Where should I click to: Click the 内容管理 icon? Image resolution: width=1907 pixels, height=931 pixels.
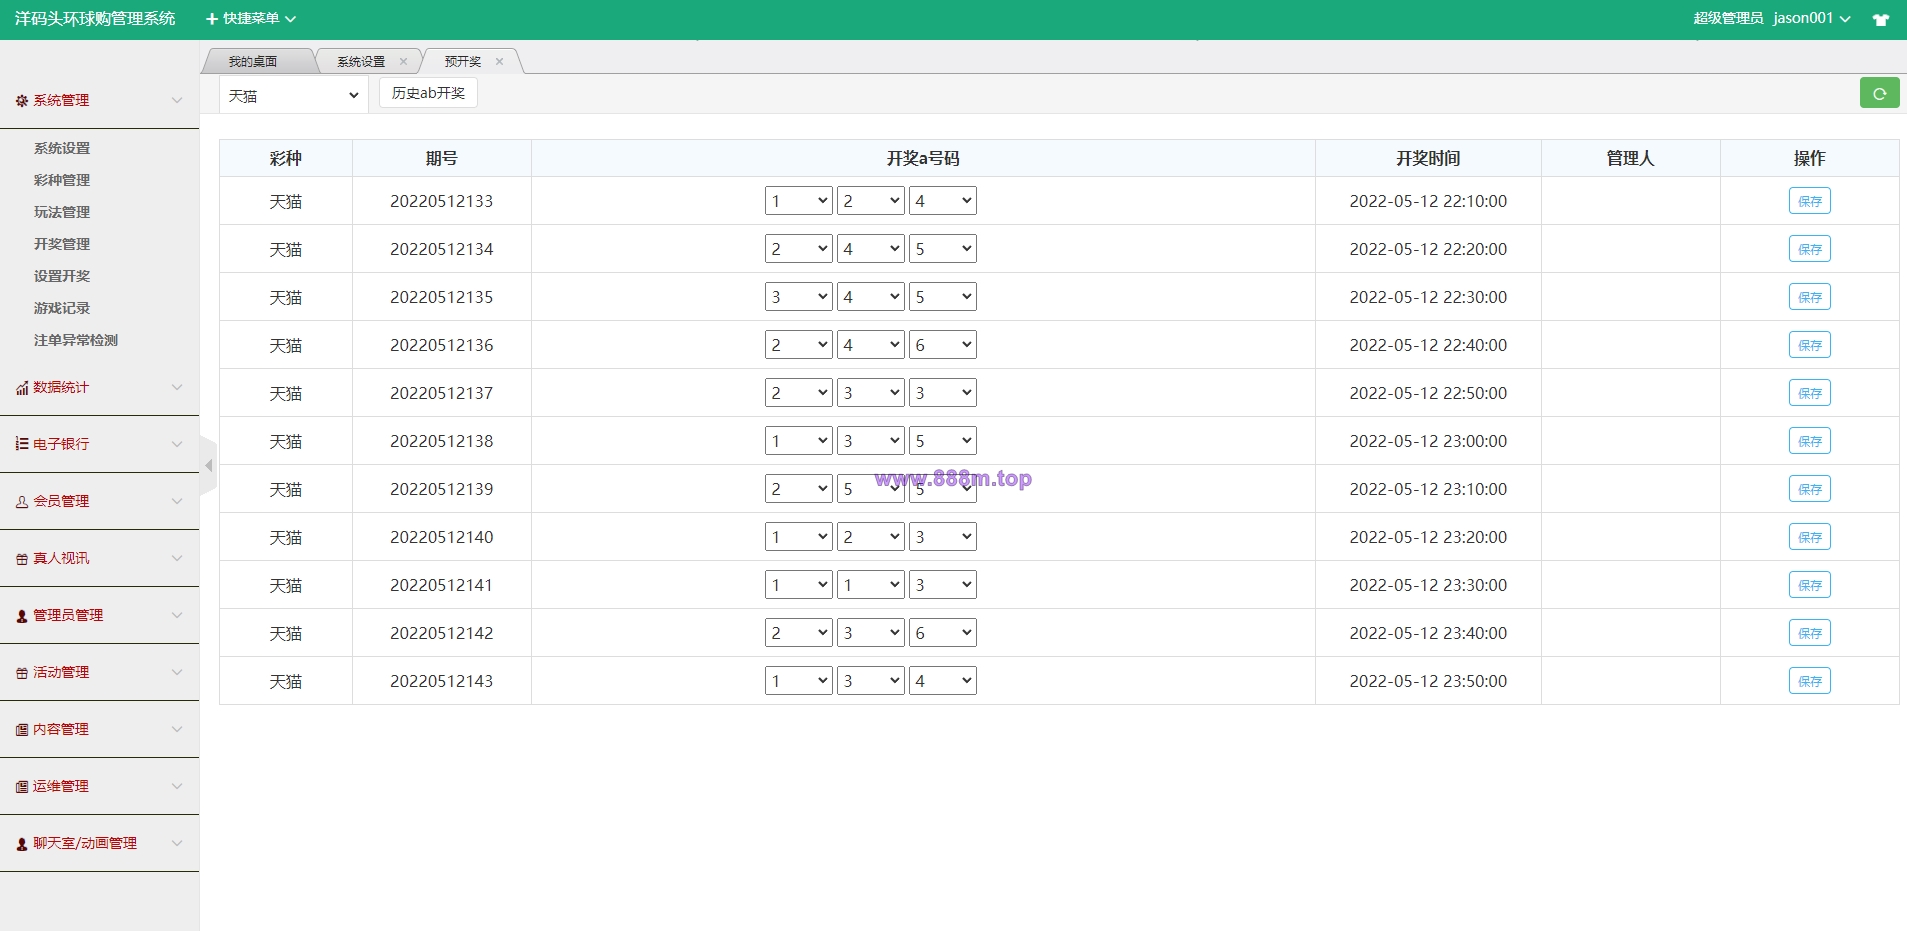[x=22, y=730]
